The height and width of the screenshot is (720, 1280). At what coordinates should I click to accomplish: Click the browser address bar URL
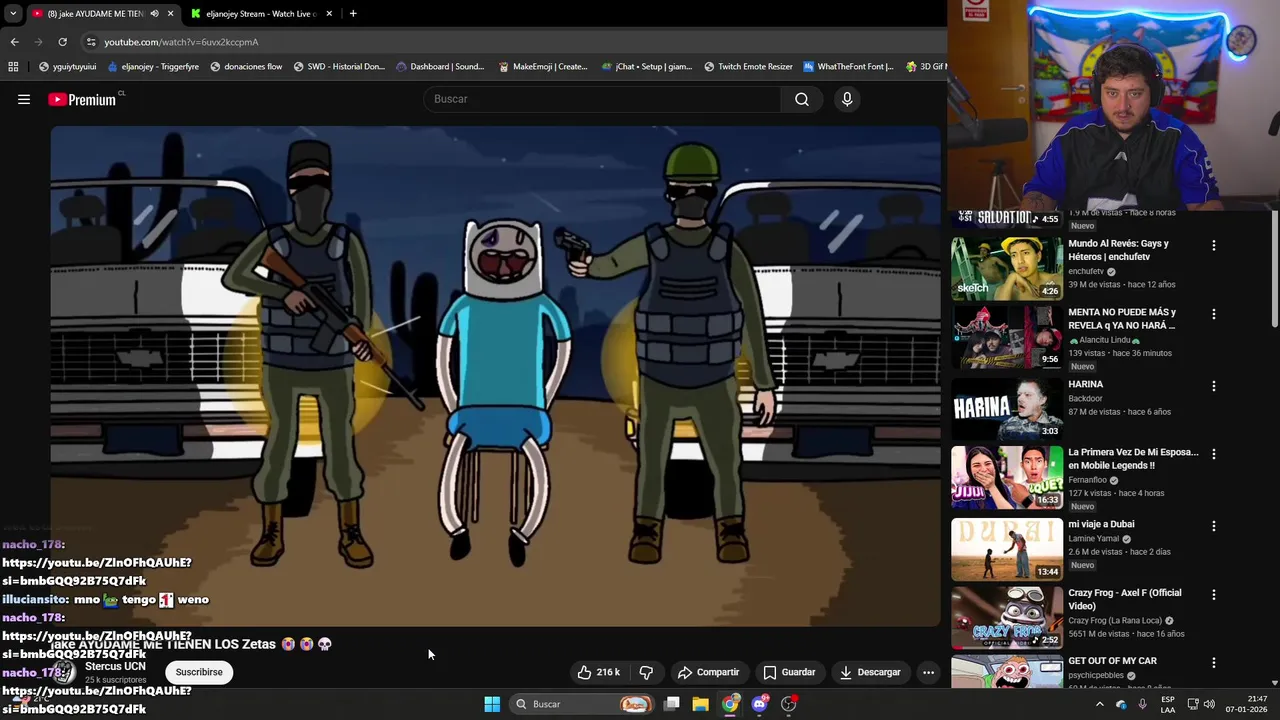181,42
